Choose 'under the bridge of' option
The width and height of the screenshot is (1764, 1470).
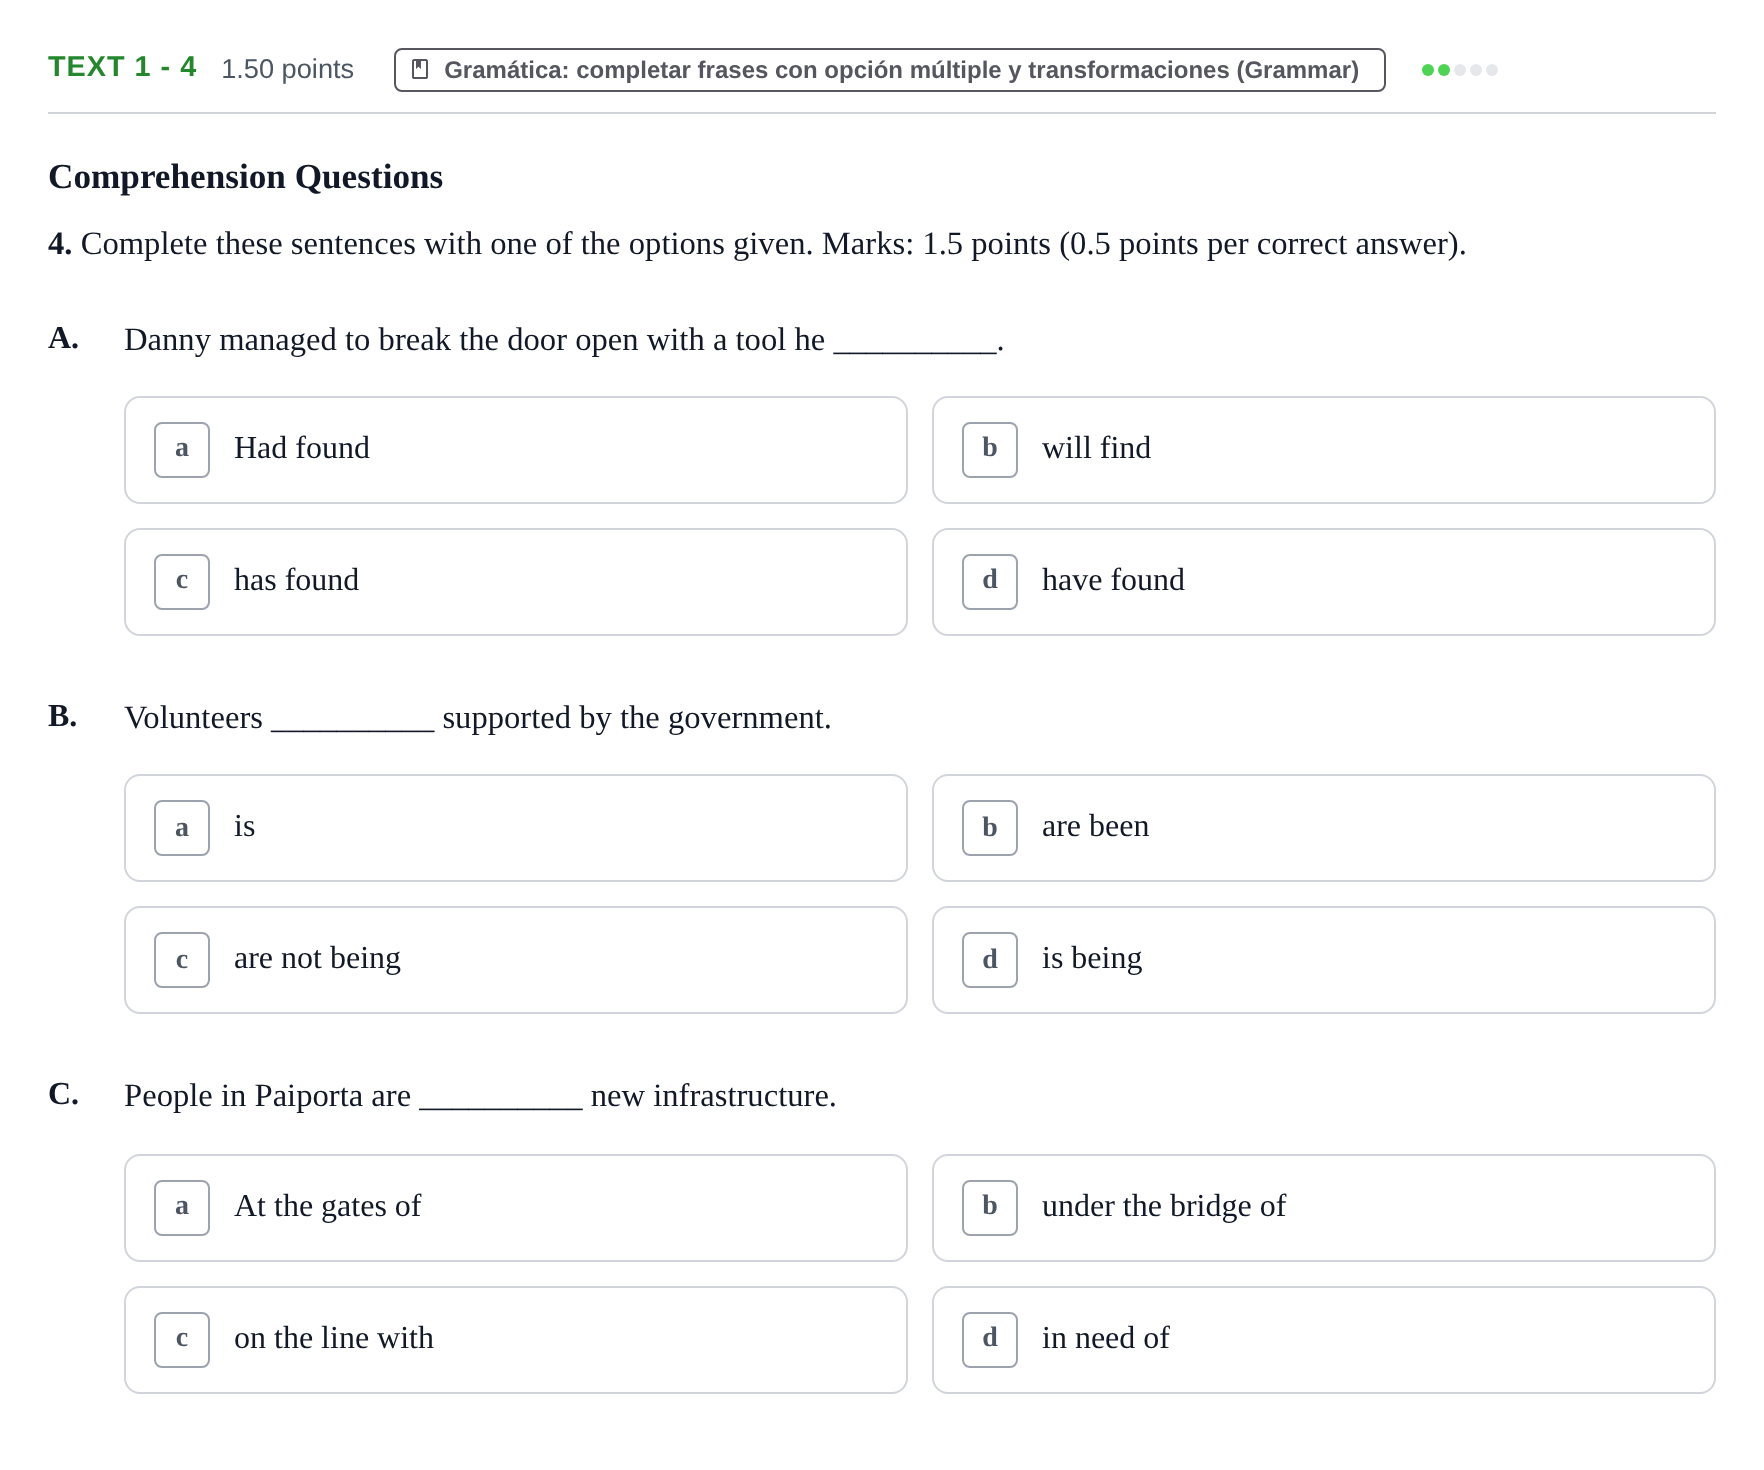1323,1208
